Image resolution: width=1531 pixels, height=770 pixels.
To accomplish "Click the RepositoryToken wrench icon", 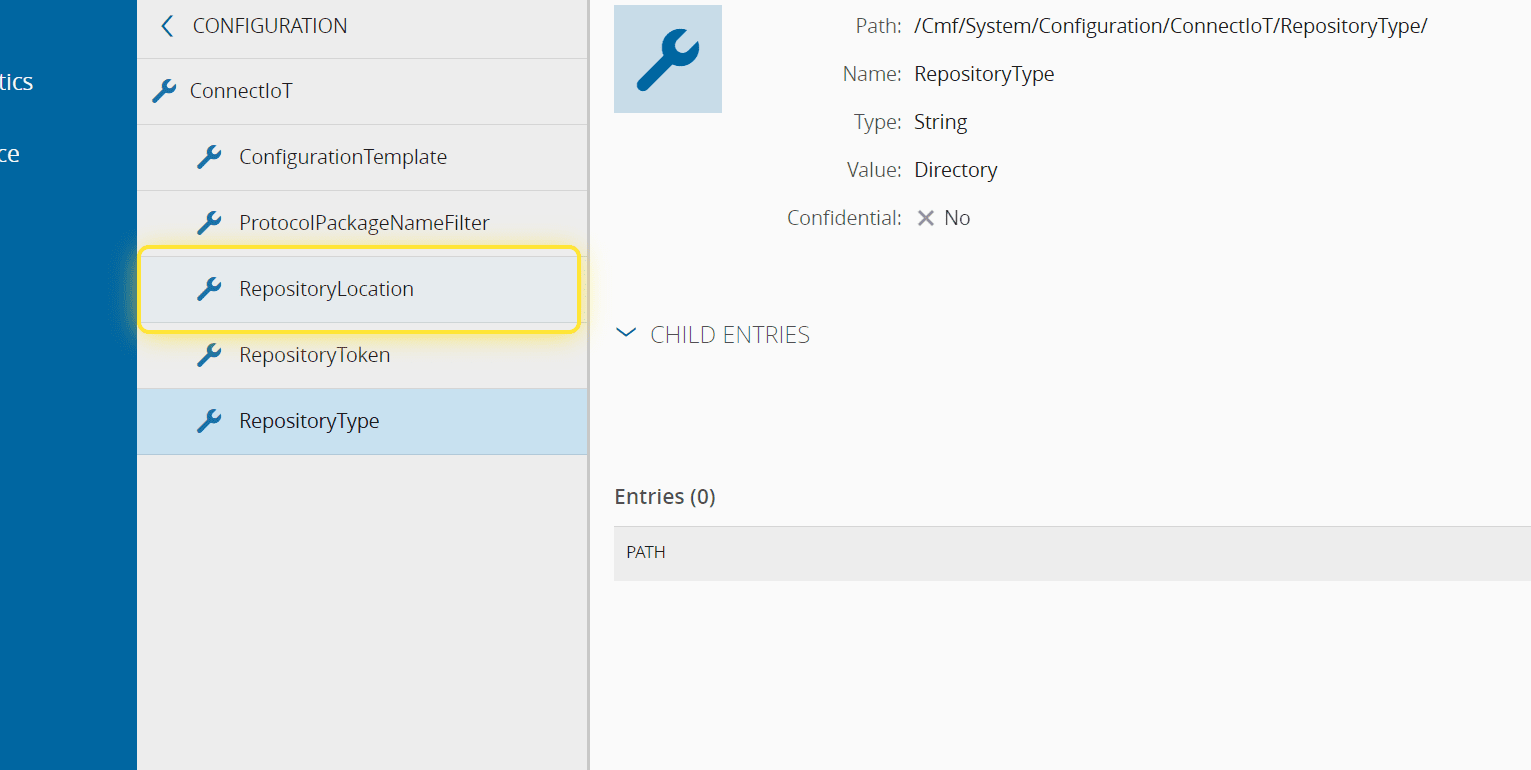I will [x=209, y=355].
